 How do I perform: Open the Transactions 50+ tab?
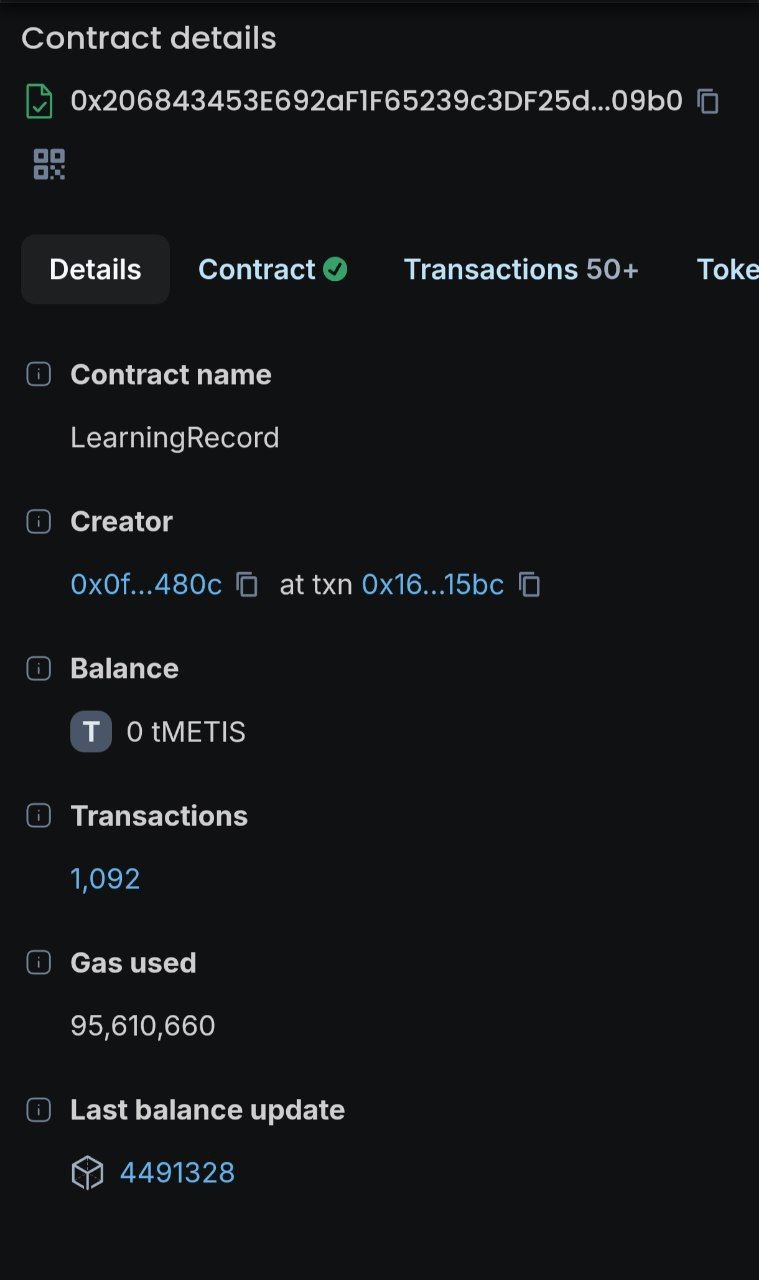pyautogui.click(x=520, y=270)
